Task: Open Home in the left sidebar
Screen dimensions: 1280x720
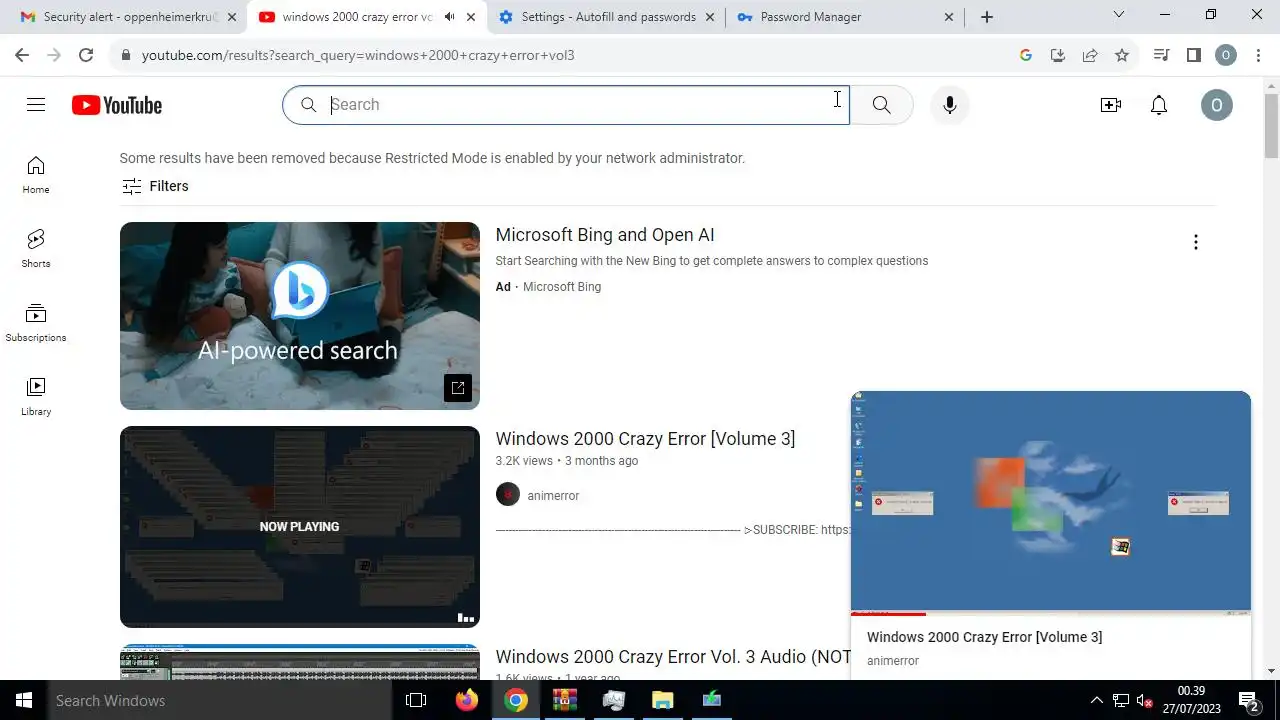Action: tap(36, 175)
